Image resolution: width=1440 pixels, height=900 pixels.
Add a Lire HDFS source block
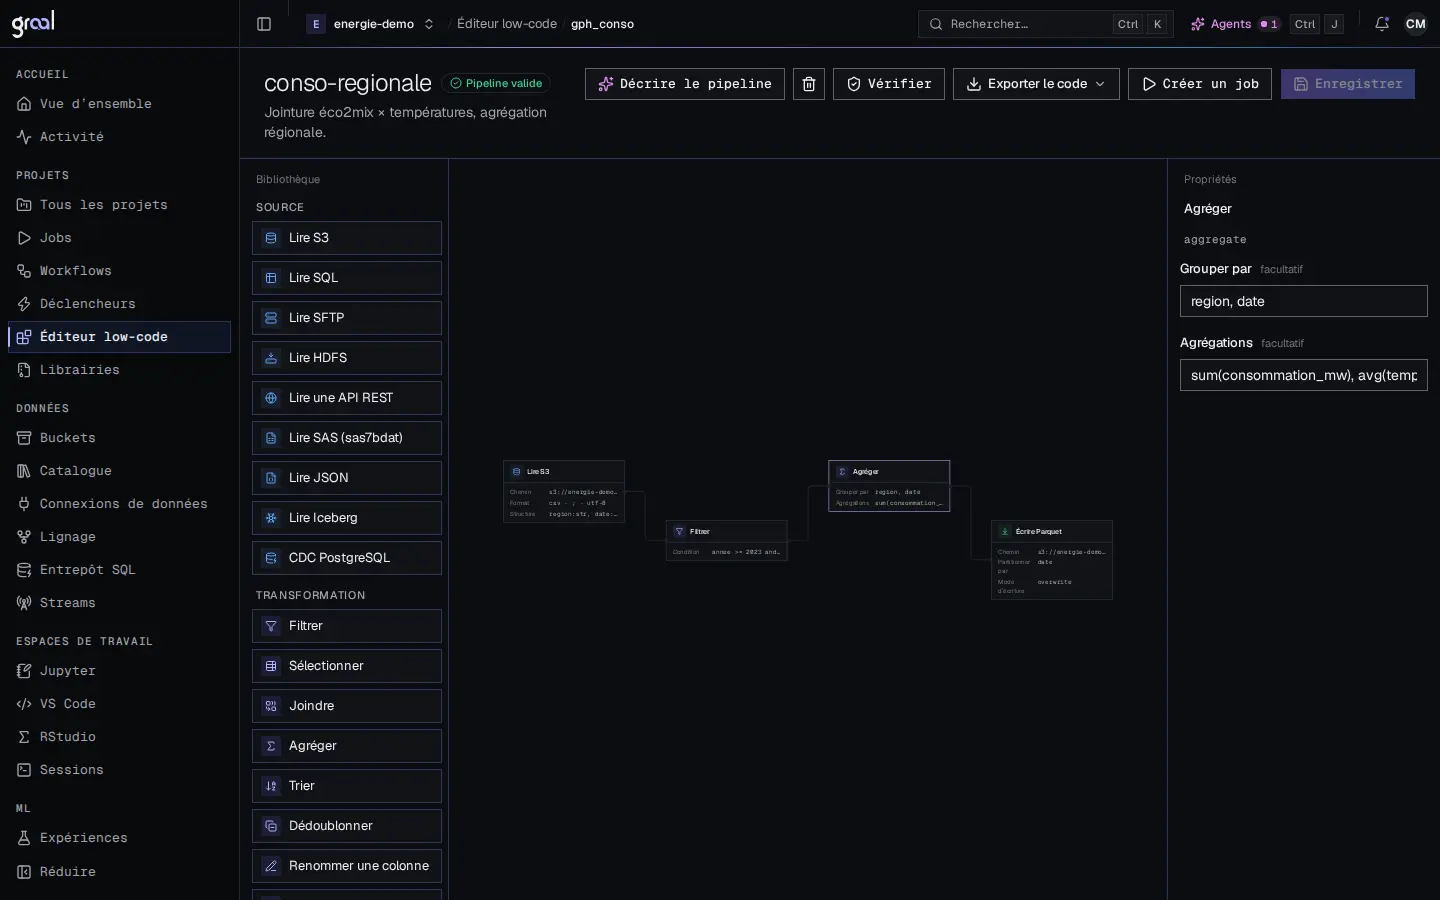tap(347, 358)
